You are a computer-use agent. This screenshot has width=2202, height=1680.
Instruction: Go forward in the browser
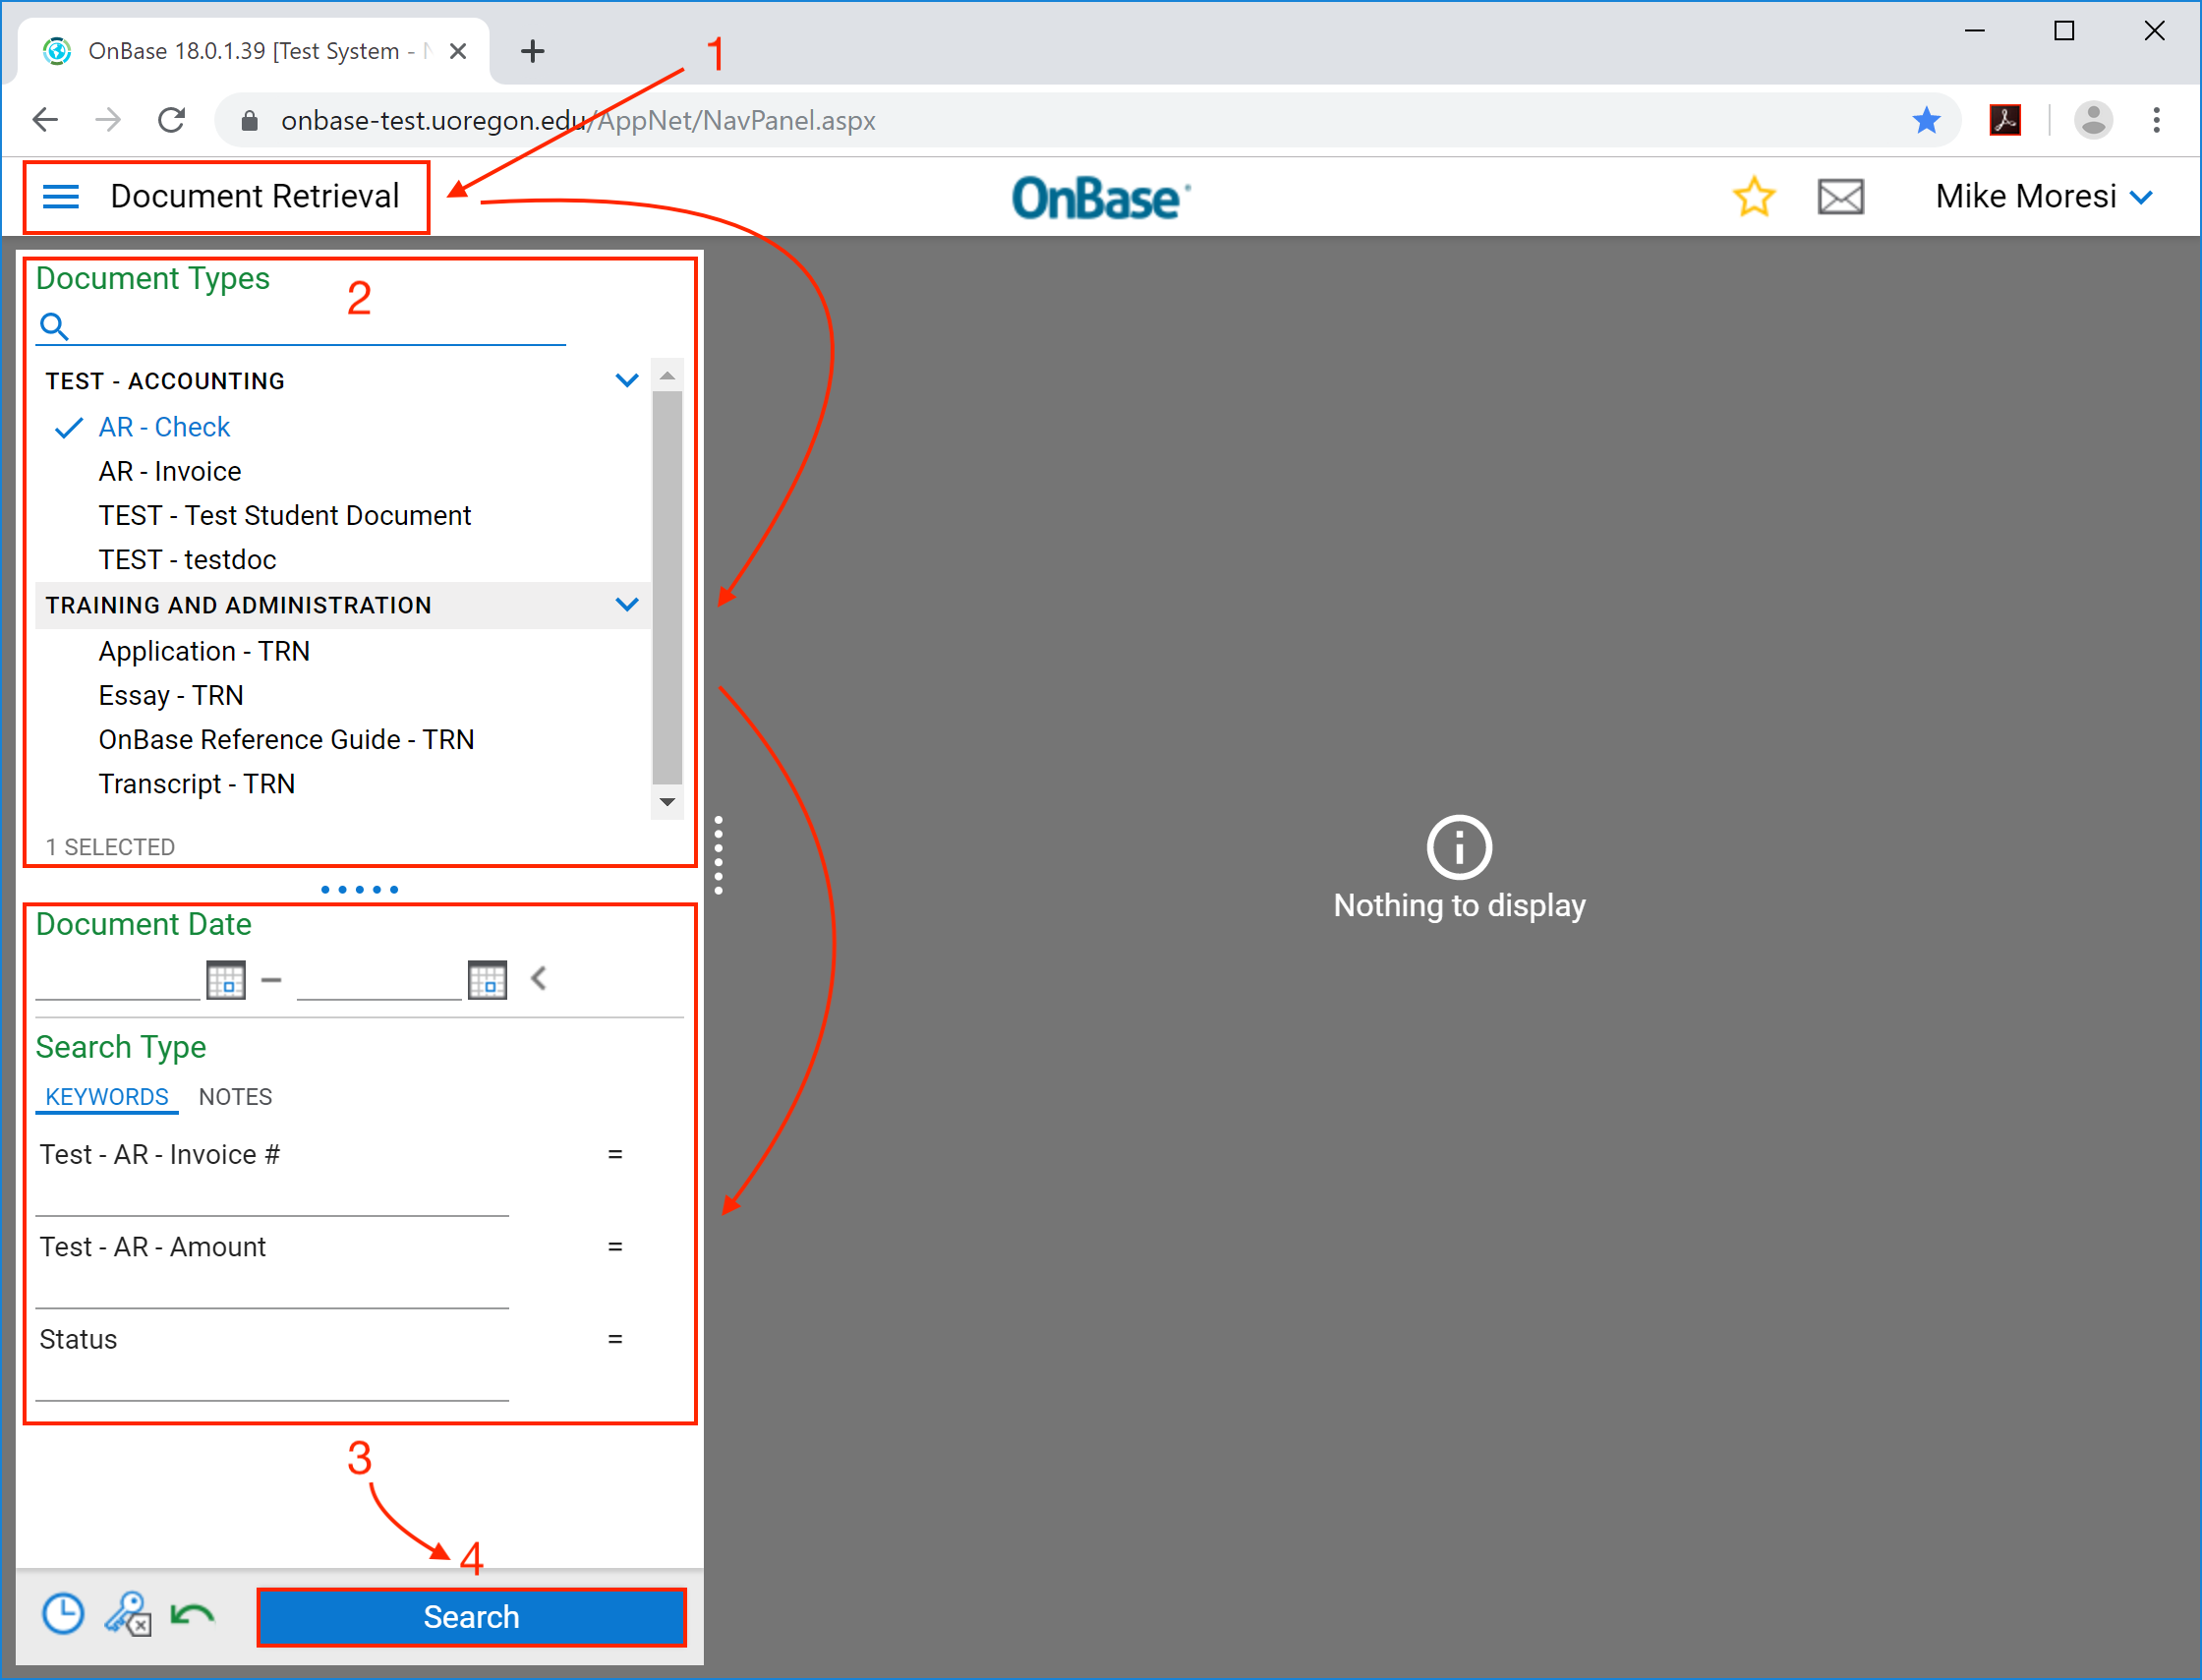108,121
